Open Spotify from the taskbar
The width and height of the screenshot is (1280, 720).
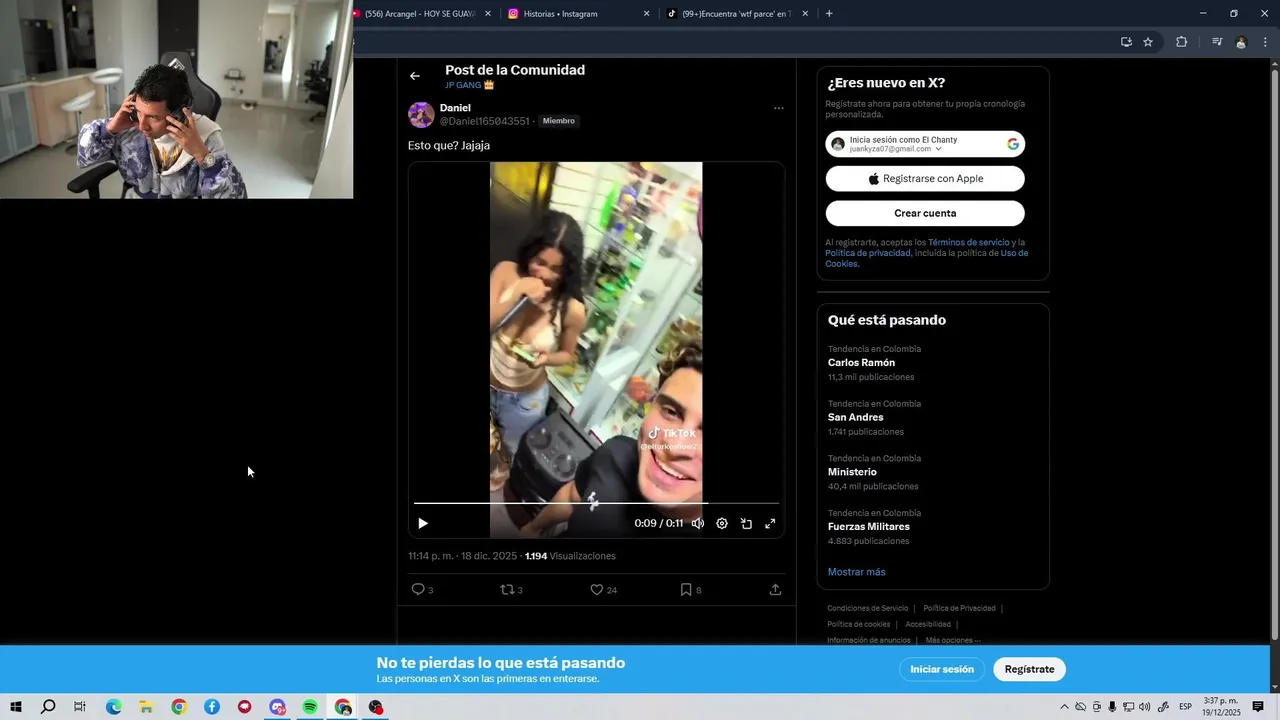pyautogui.click(x=310, y=707)
